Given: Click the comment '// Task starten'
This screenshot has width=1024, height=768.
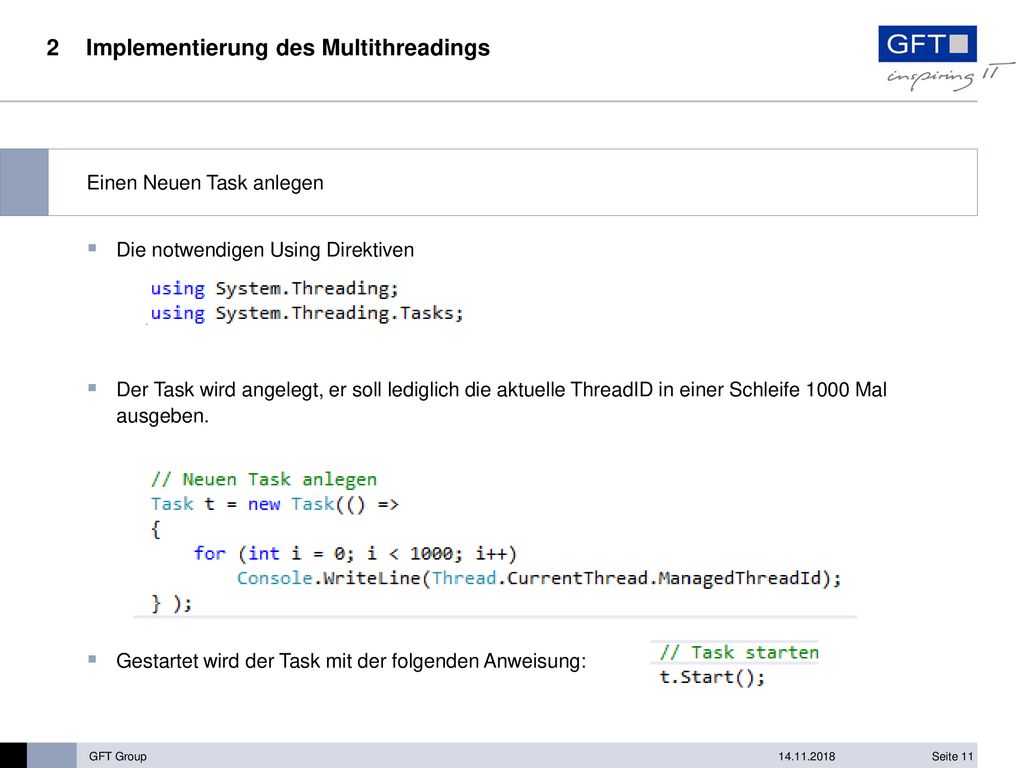Looking at the screenshot, I should (739, 652).
